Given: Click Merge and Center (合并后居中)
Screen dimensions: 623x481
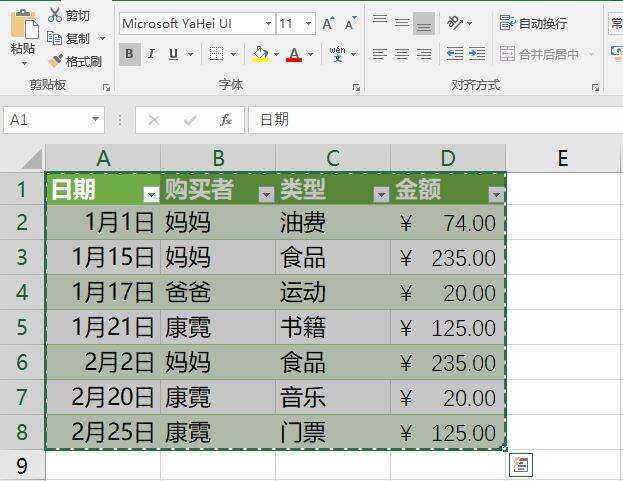Looking at the screenshot, I should point(539,54).
